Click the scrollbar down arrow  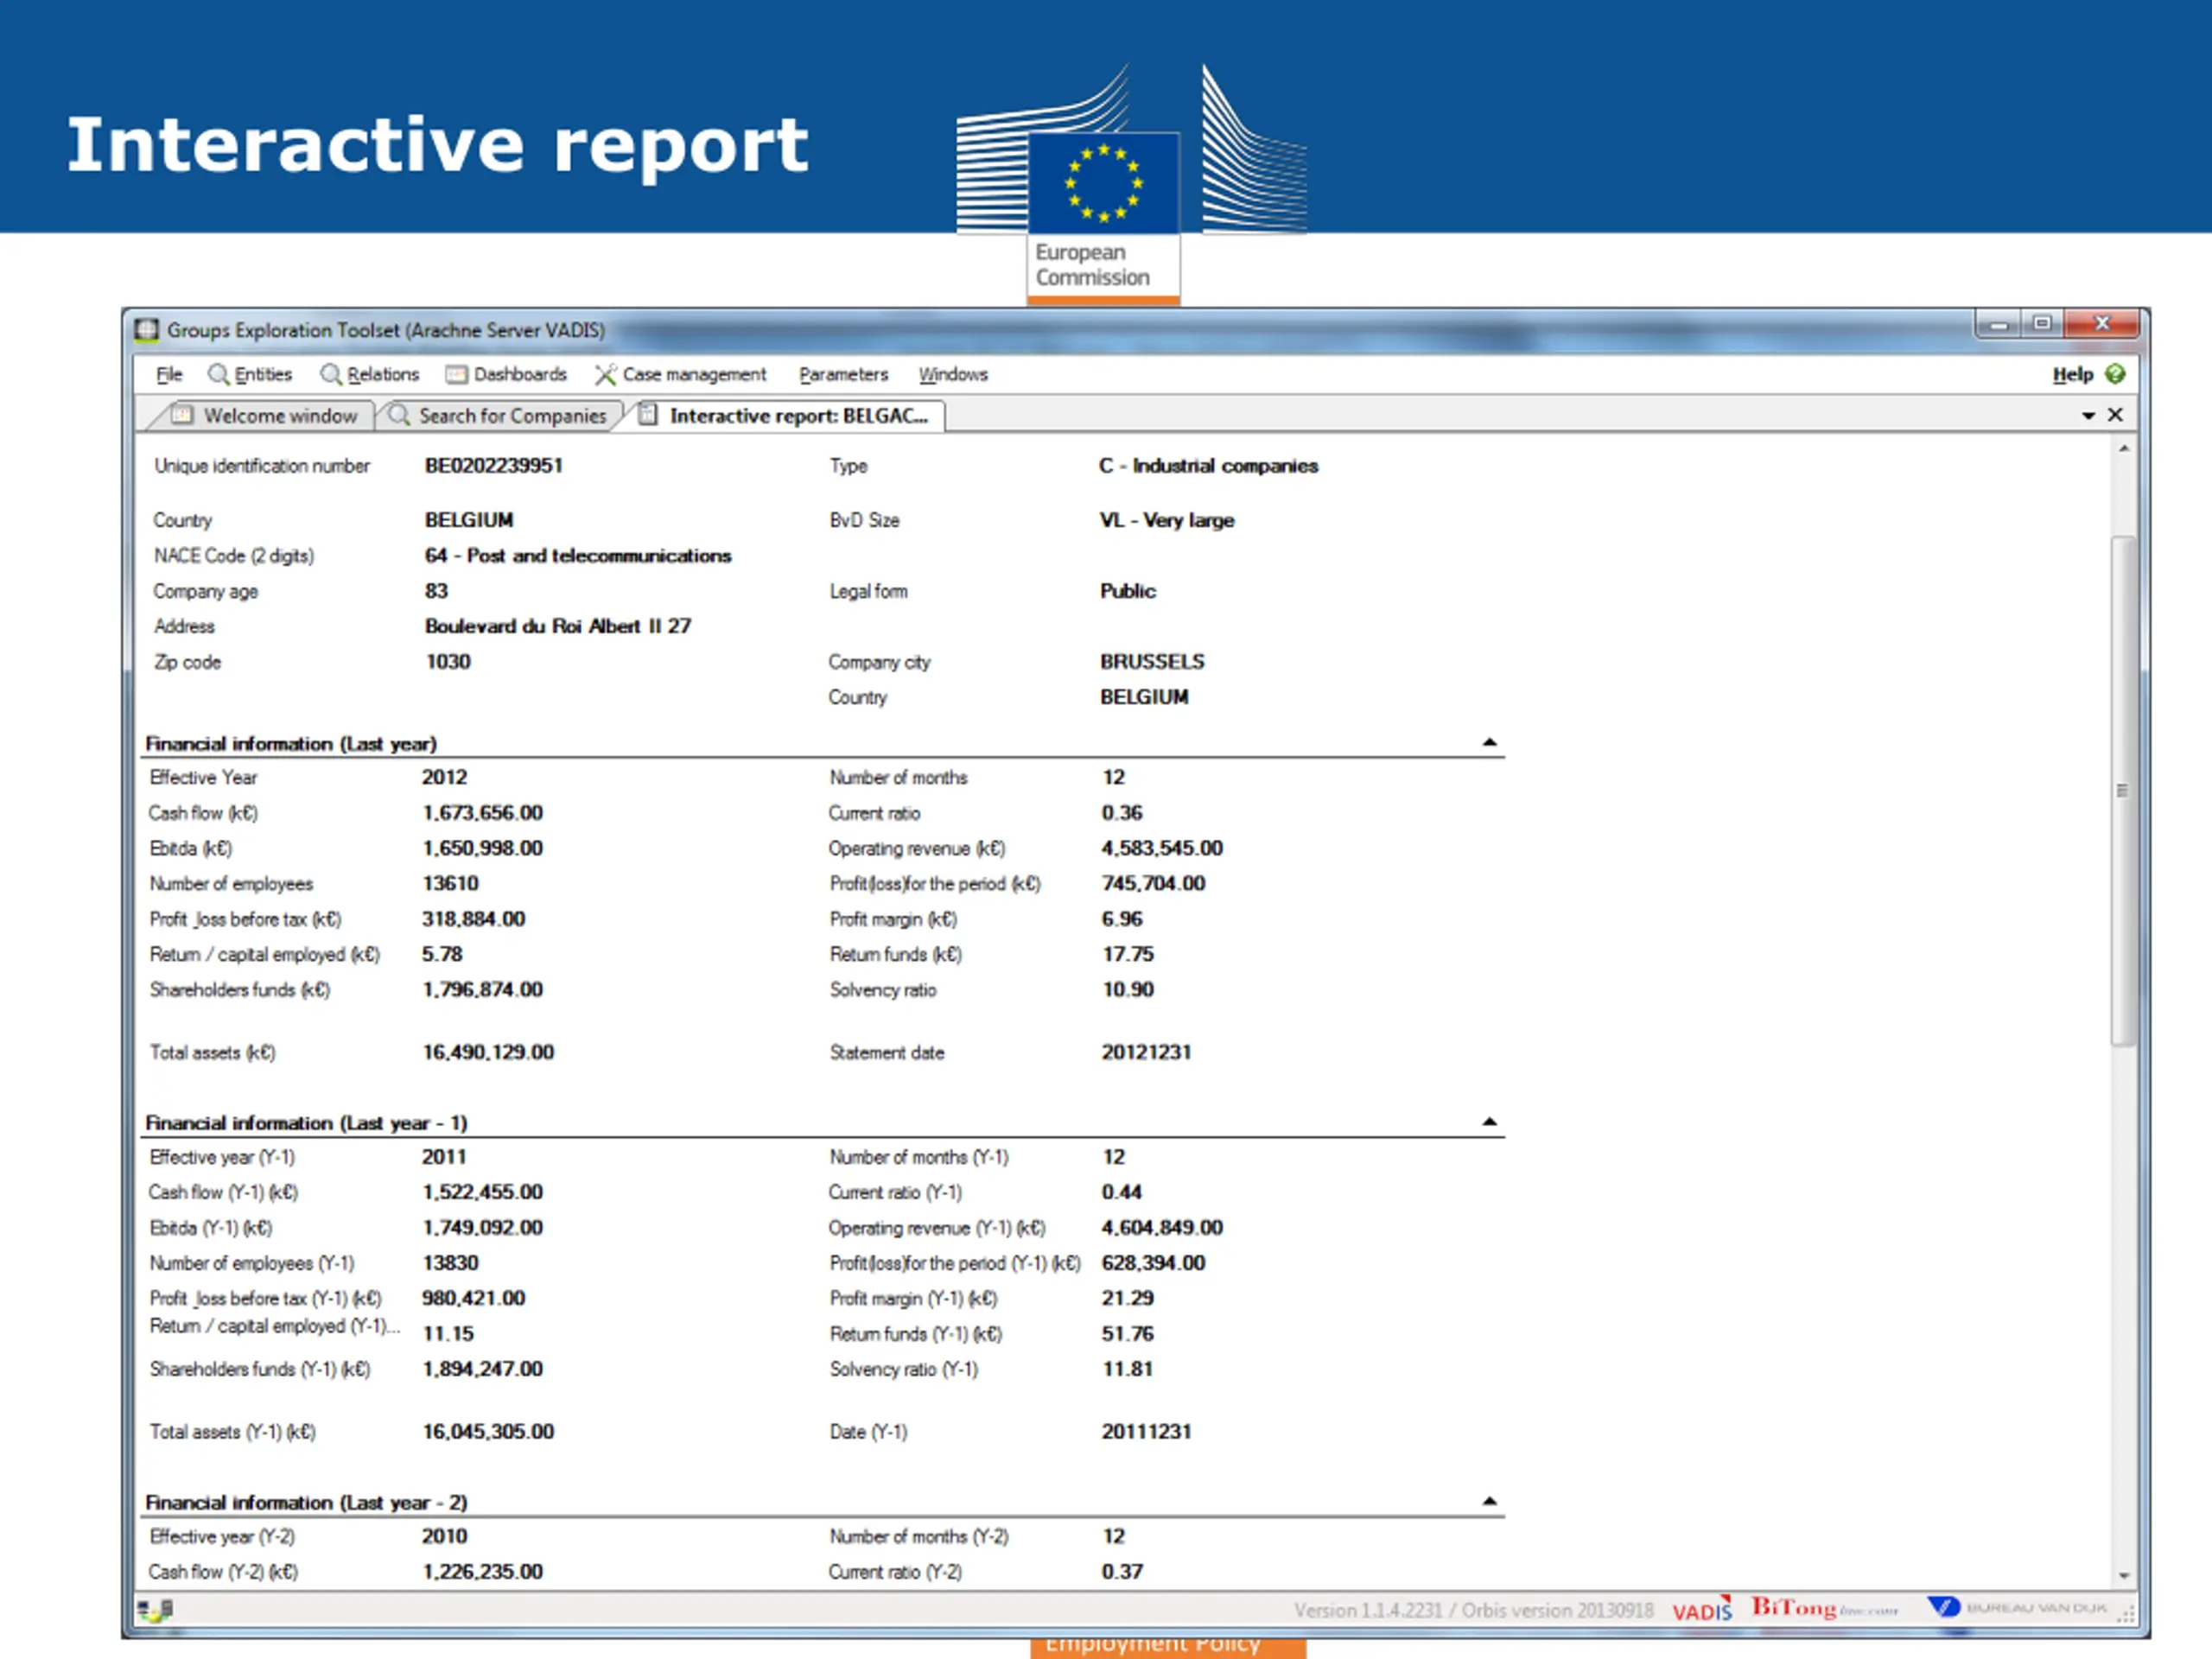point(2123,1575)
